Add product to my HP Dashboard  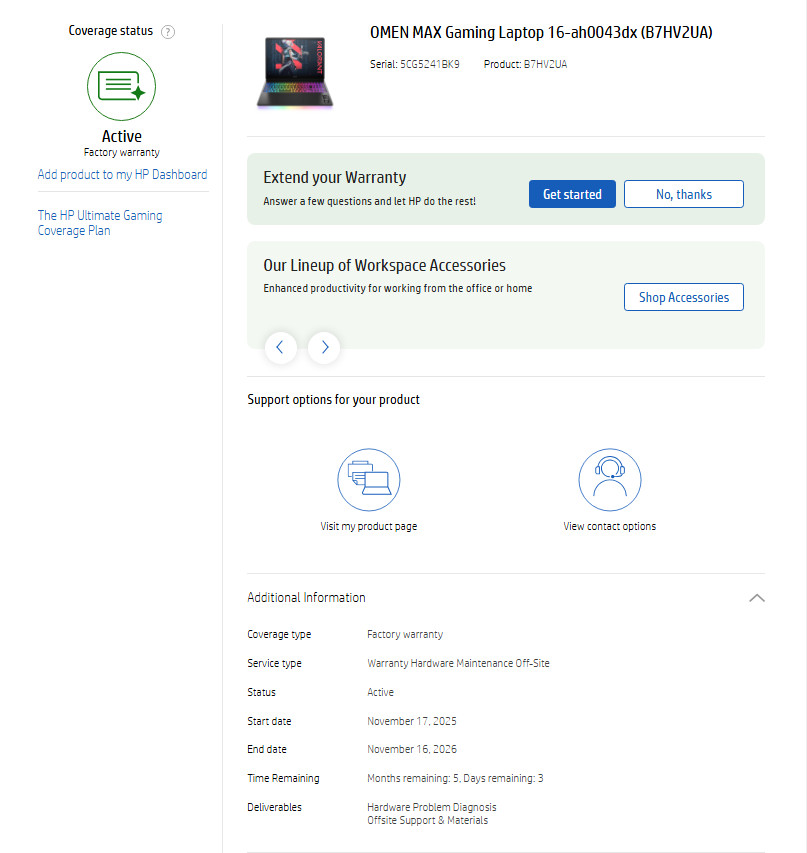(x=122, y=175)
